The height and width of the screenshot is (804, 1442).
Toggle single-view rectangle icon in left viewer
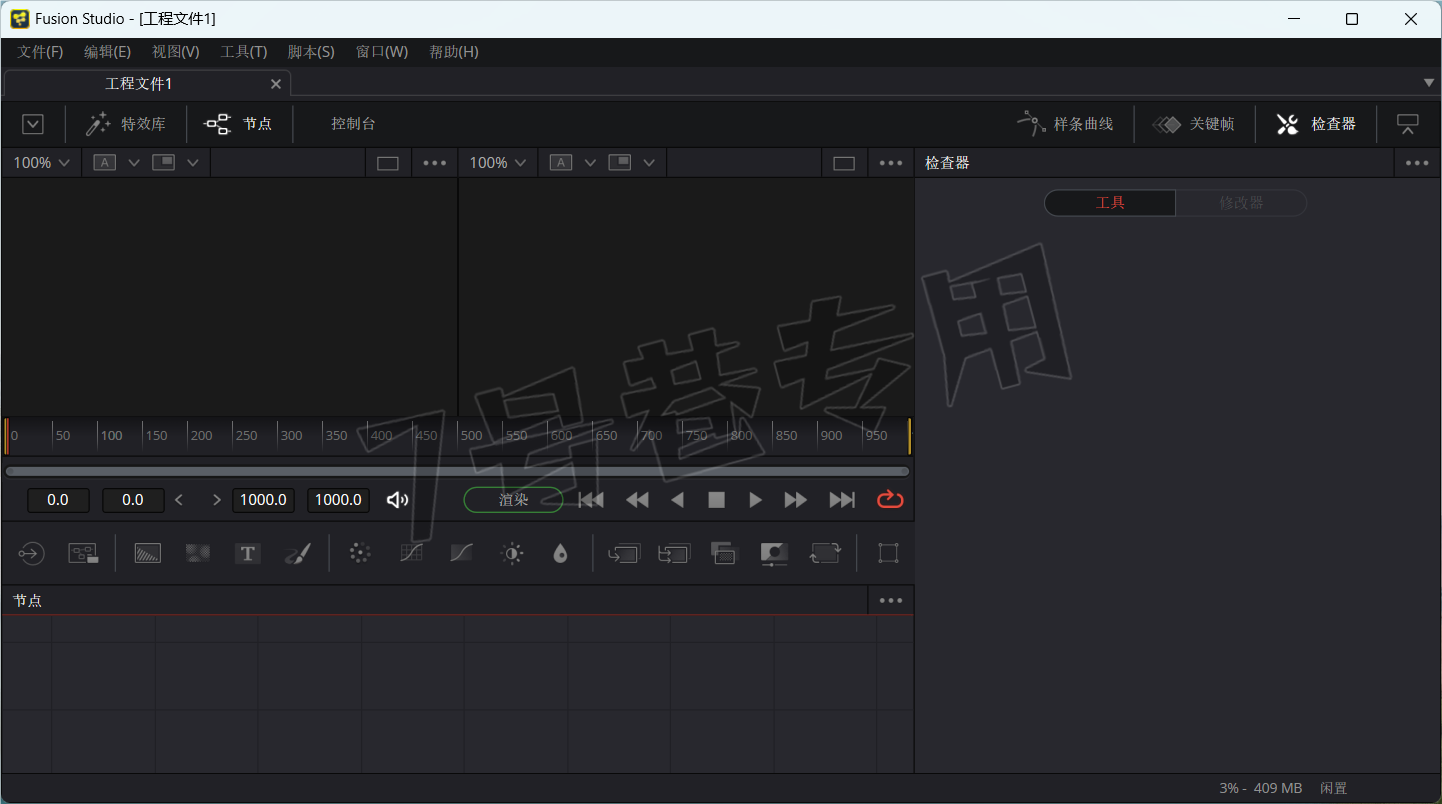388,163
